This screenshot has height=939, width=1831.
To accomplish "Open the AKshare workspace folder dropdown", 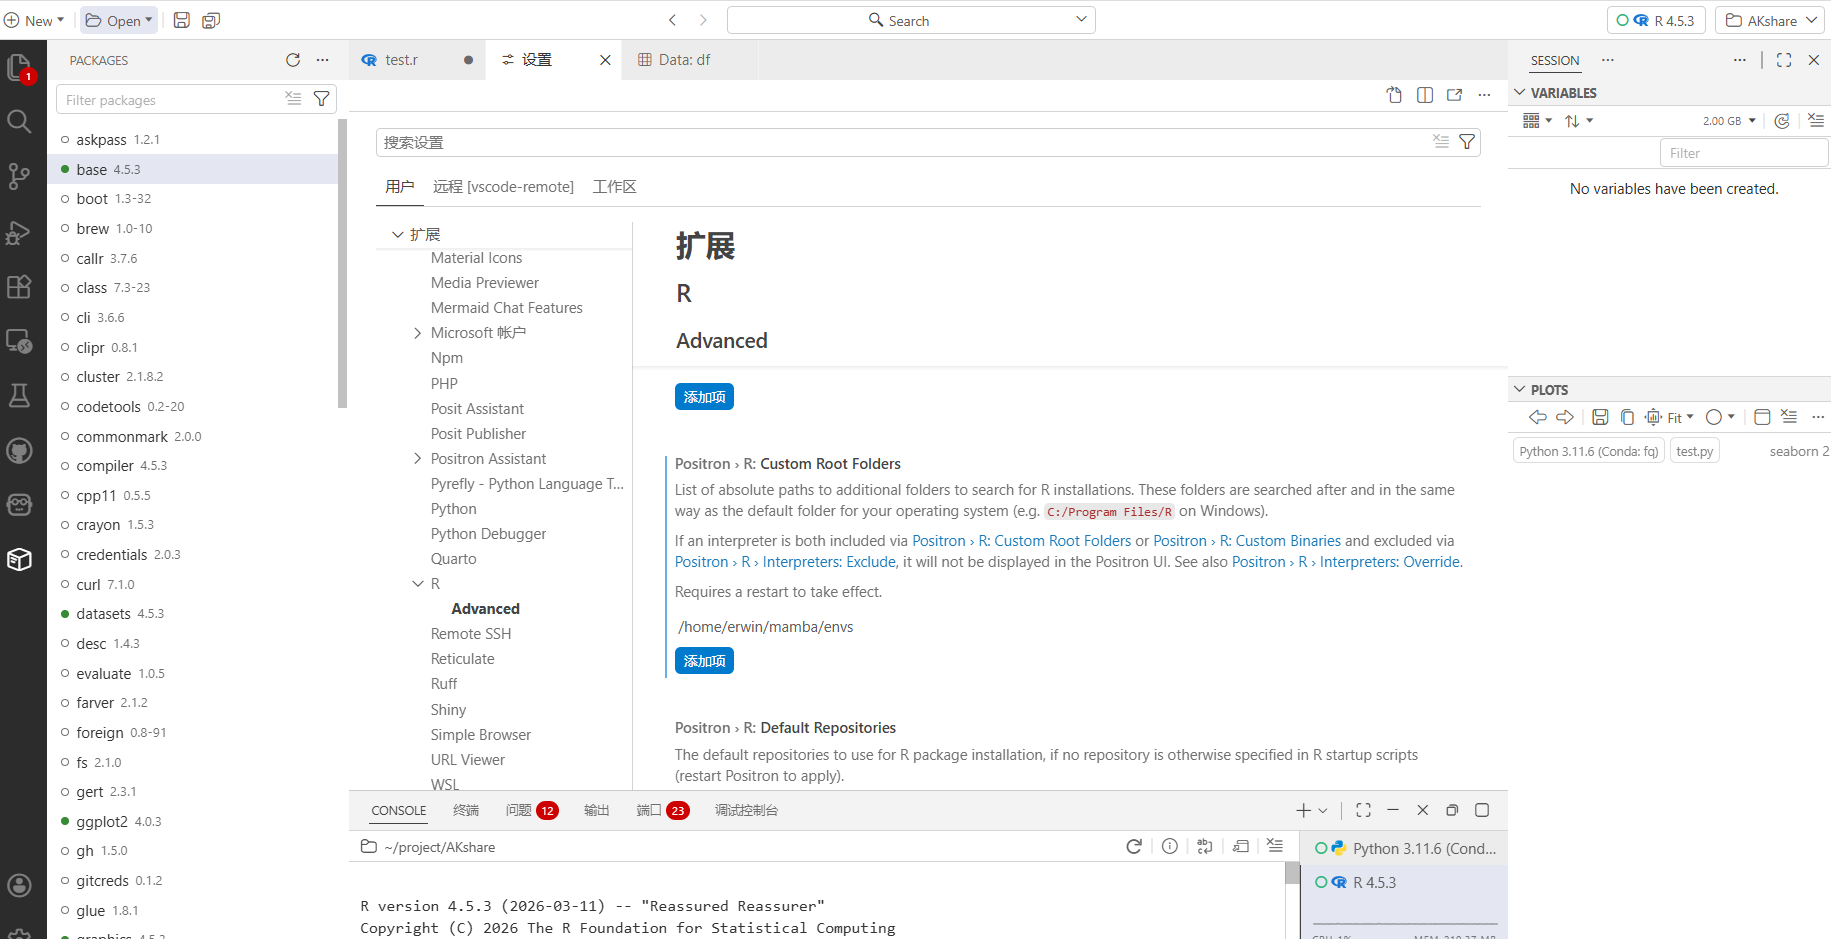I will pos(1772,20).
